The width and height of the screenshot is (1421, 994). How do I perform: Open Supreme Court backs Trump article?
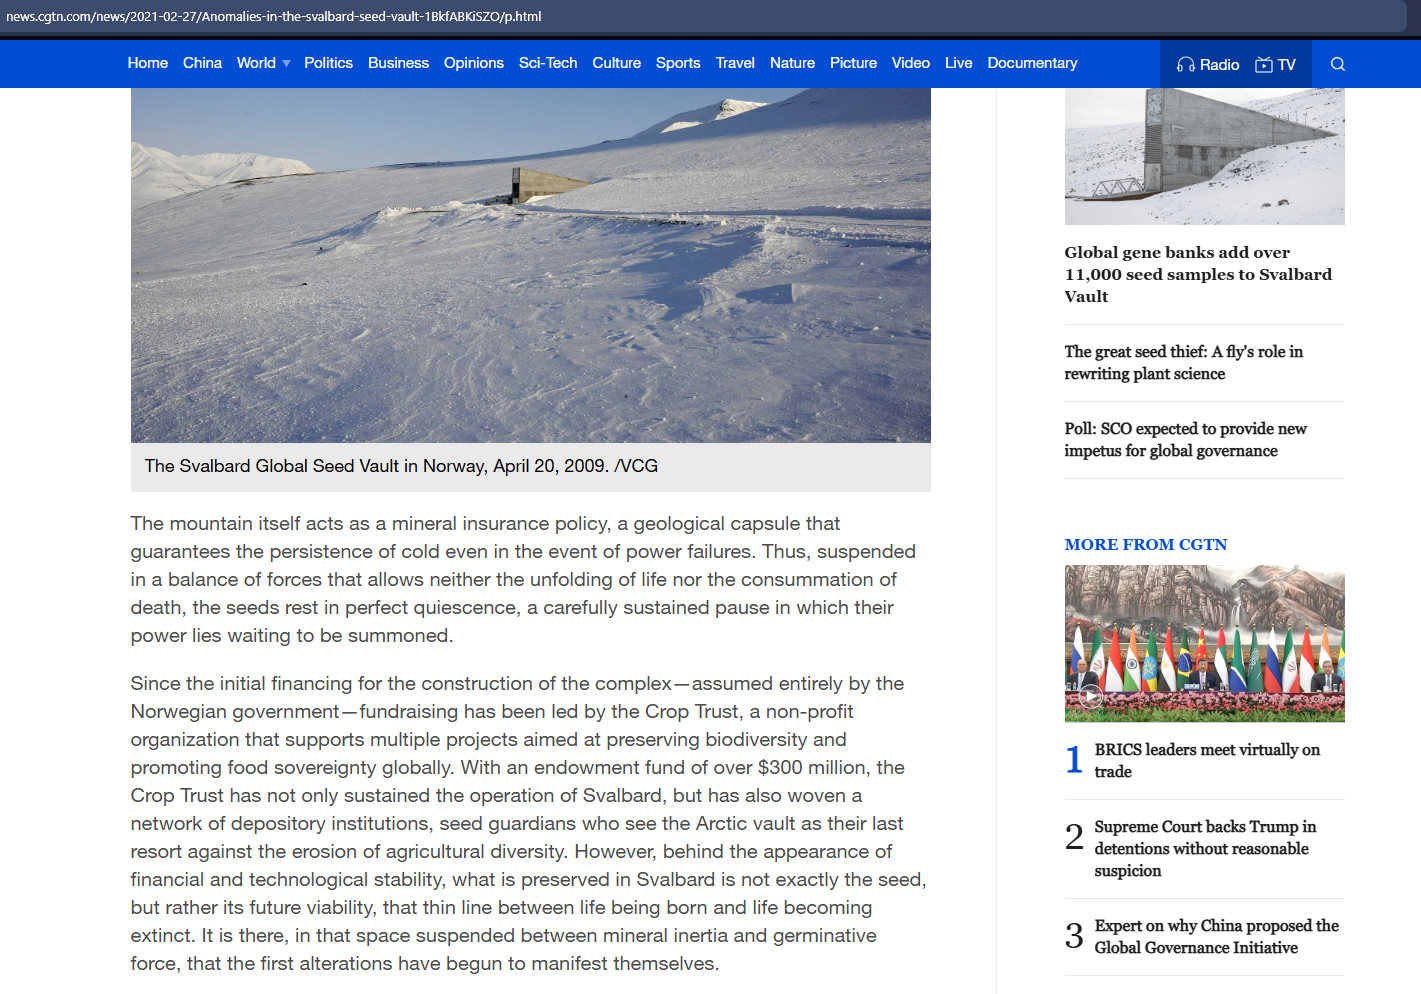(1204, 848)
